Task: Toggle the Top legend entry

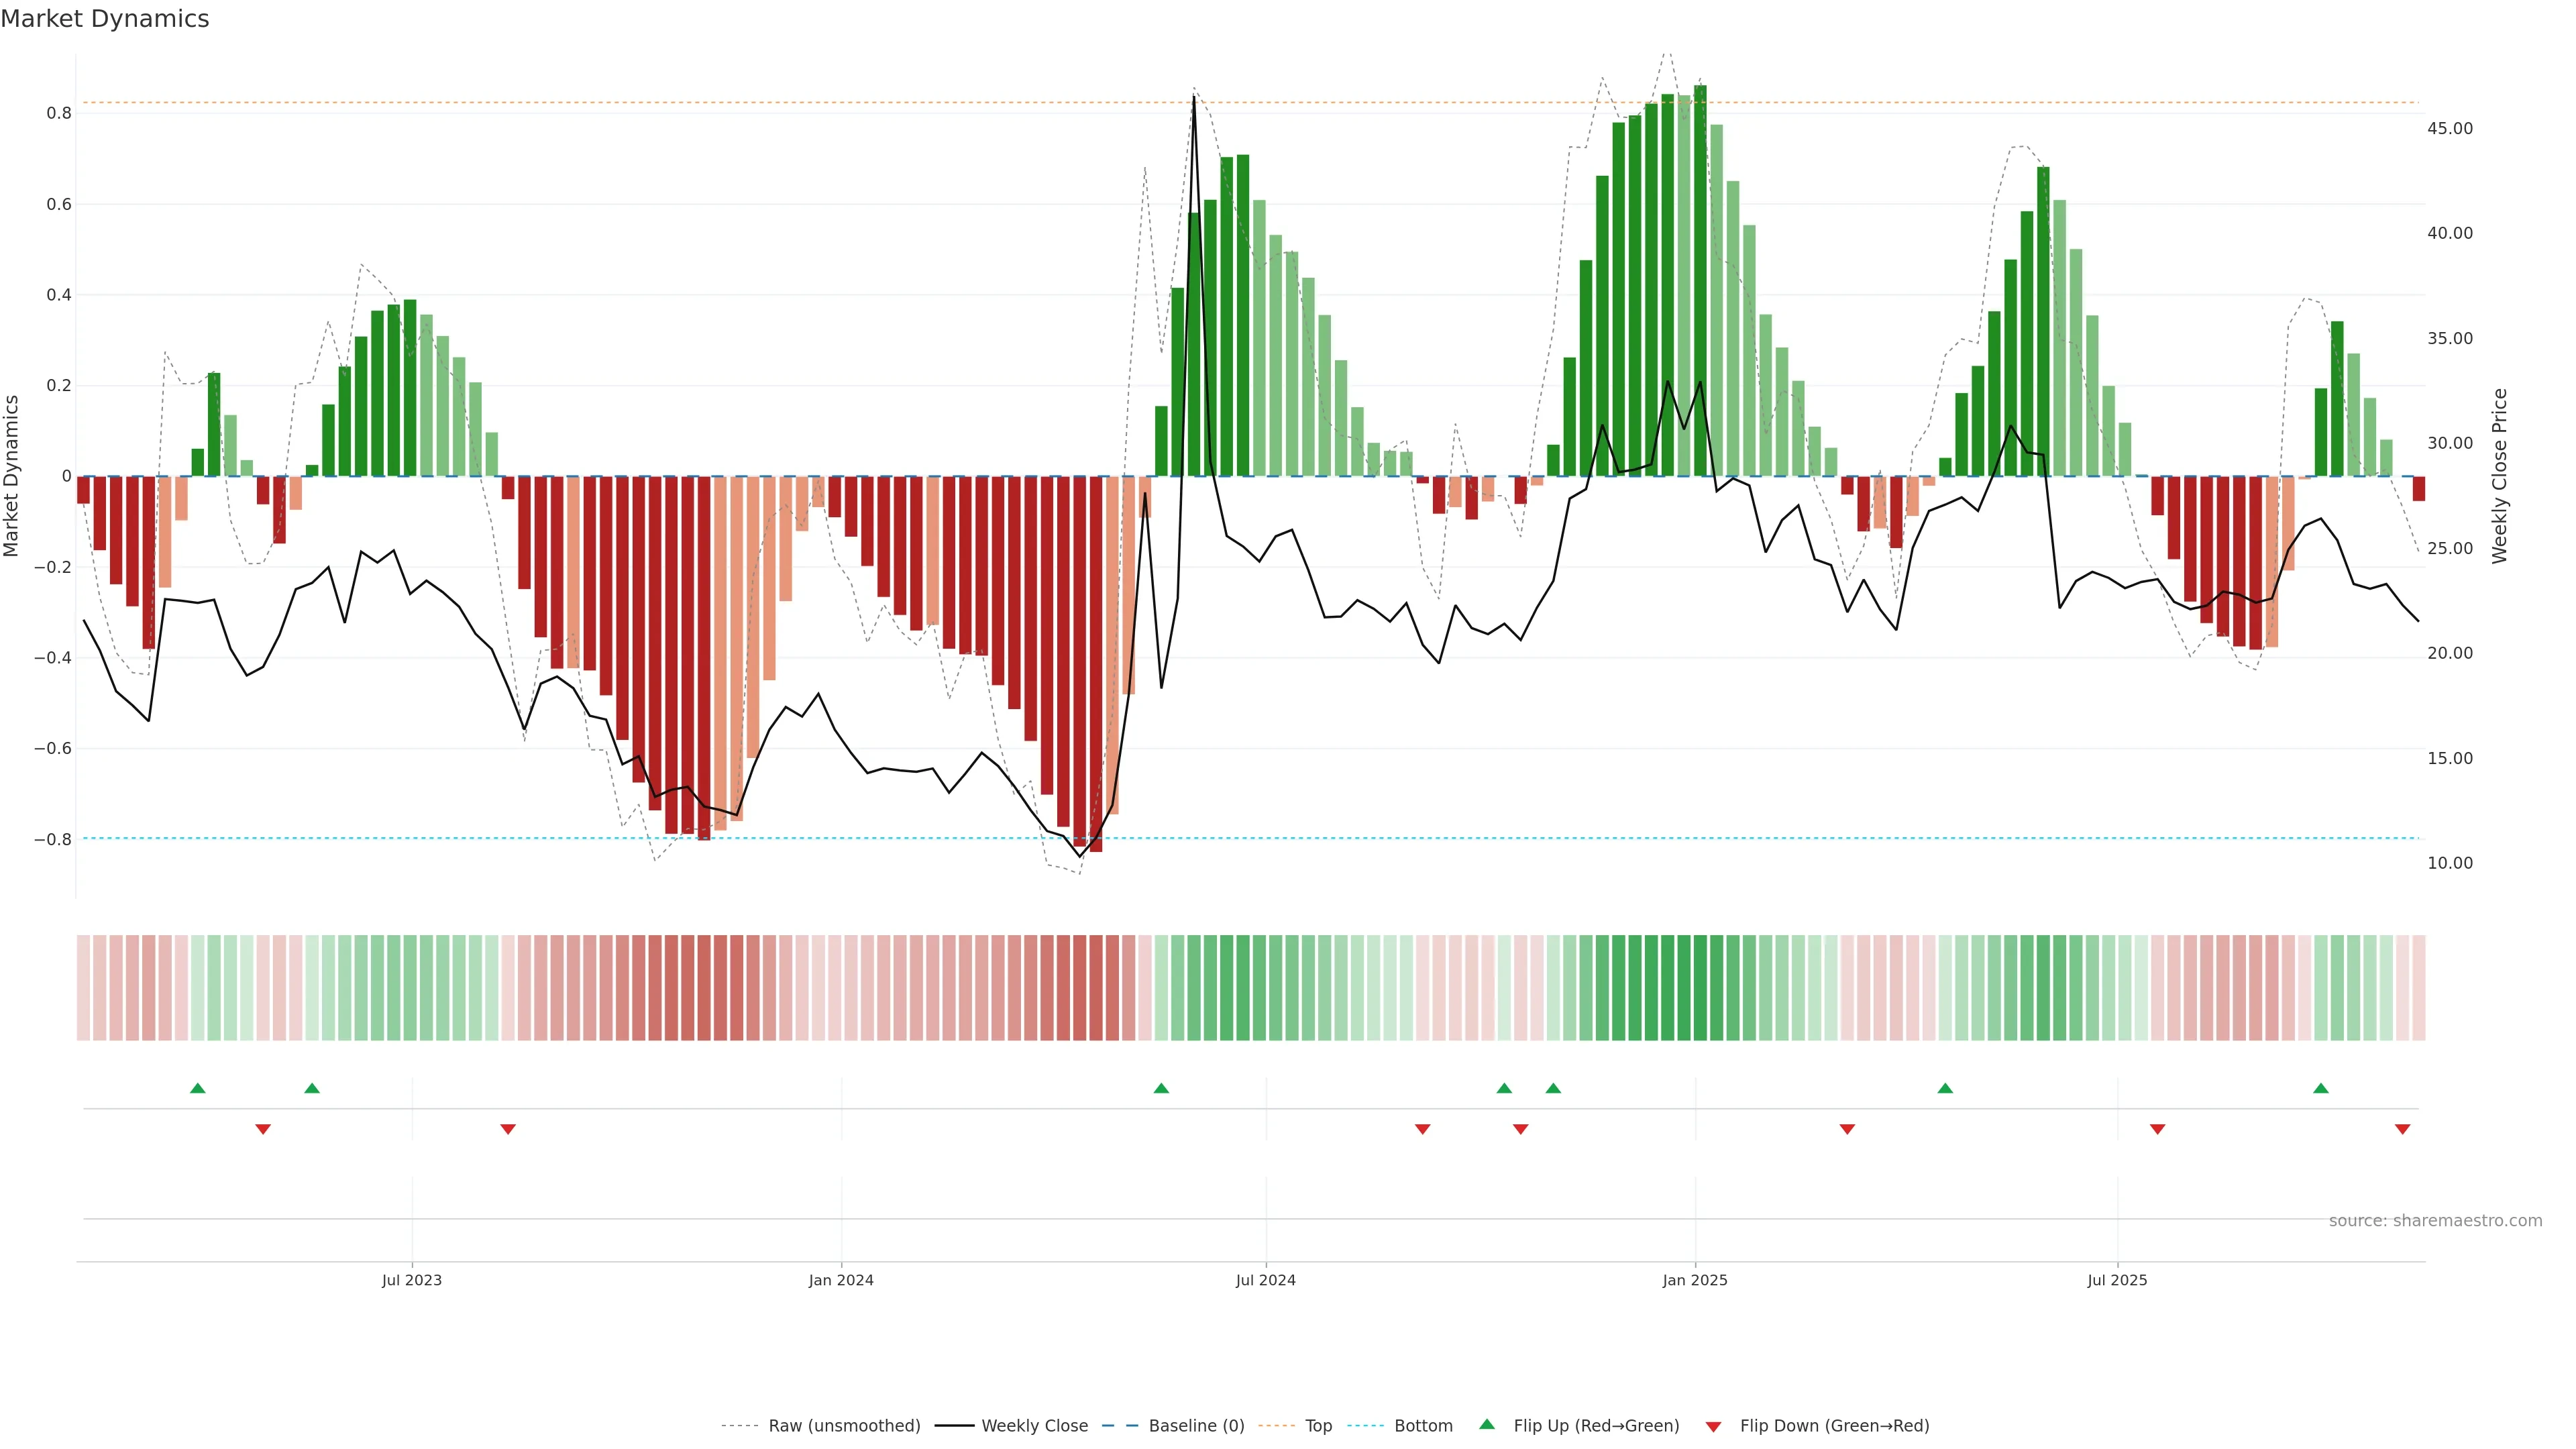Action: (1318, 1425)
